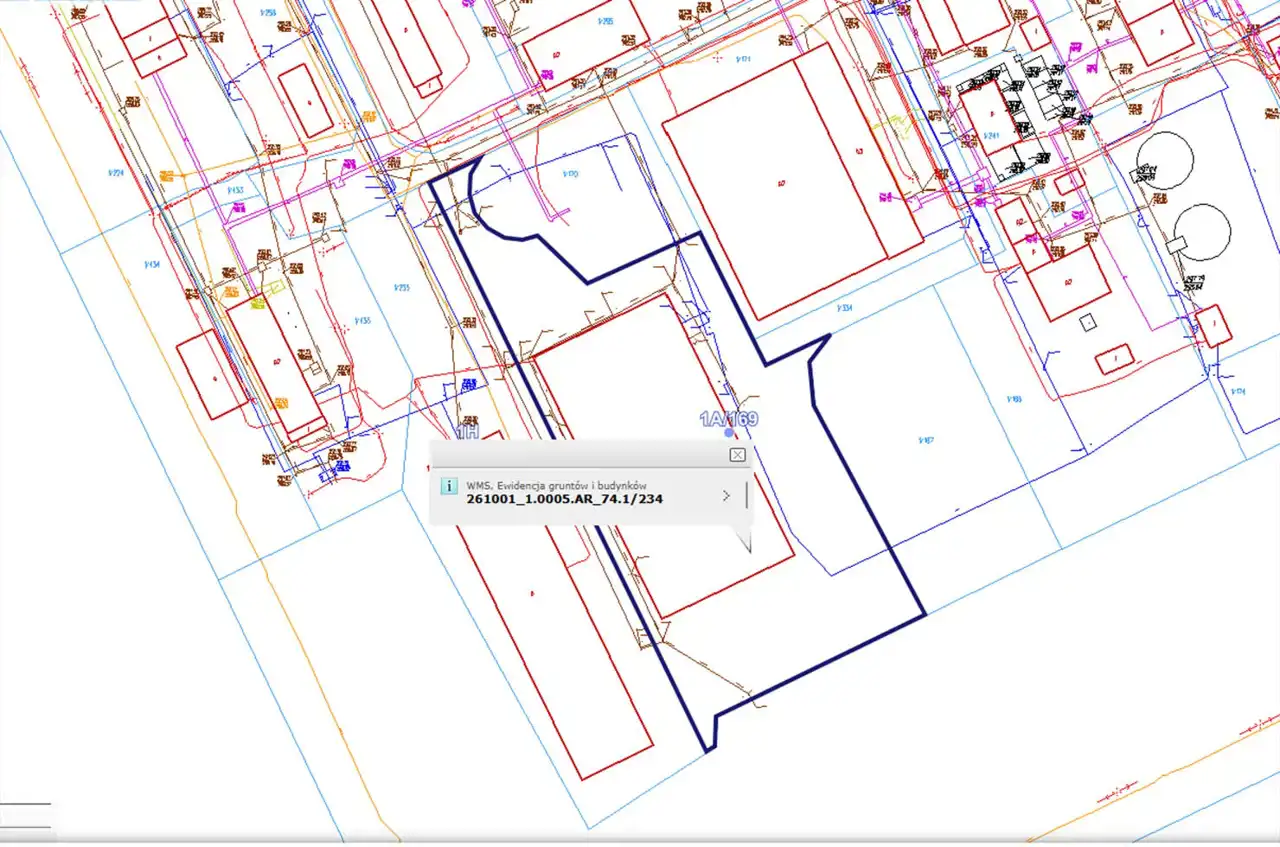Select the 1H map label
Viewport: 1280px width, 847px height.
467,432
